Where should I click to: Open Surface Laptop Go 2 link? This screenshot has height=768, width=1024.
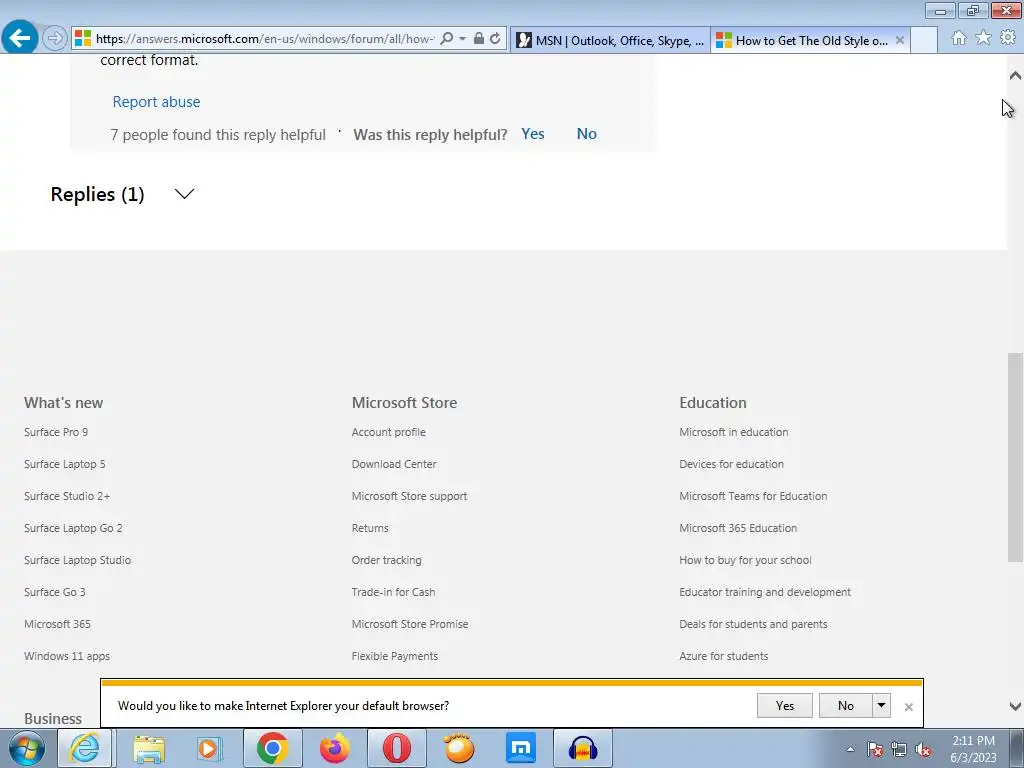[73, 528]
